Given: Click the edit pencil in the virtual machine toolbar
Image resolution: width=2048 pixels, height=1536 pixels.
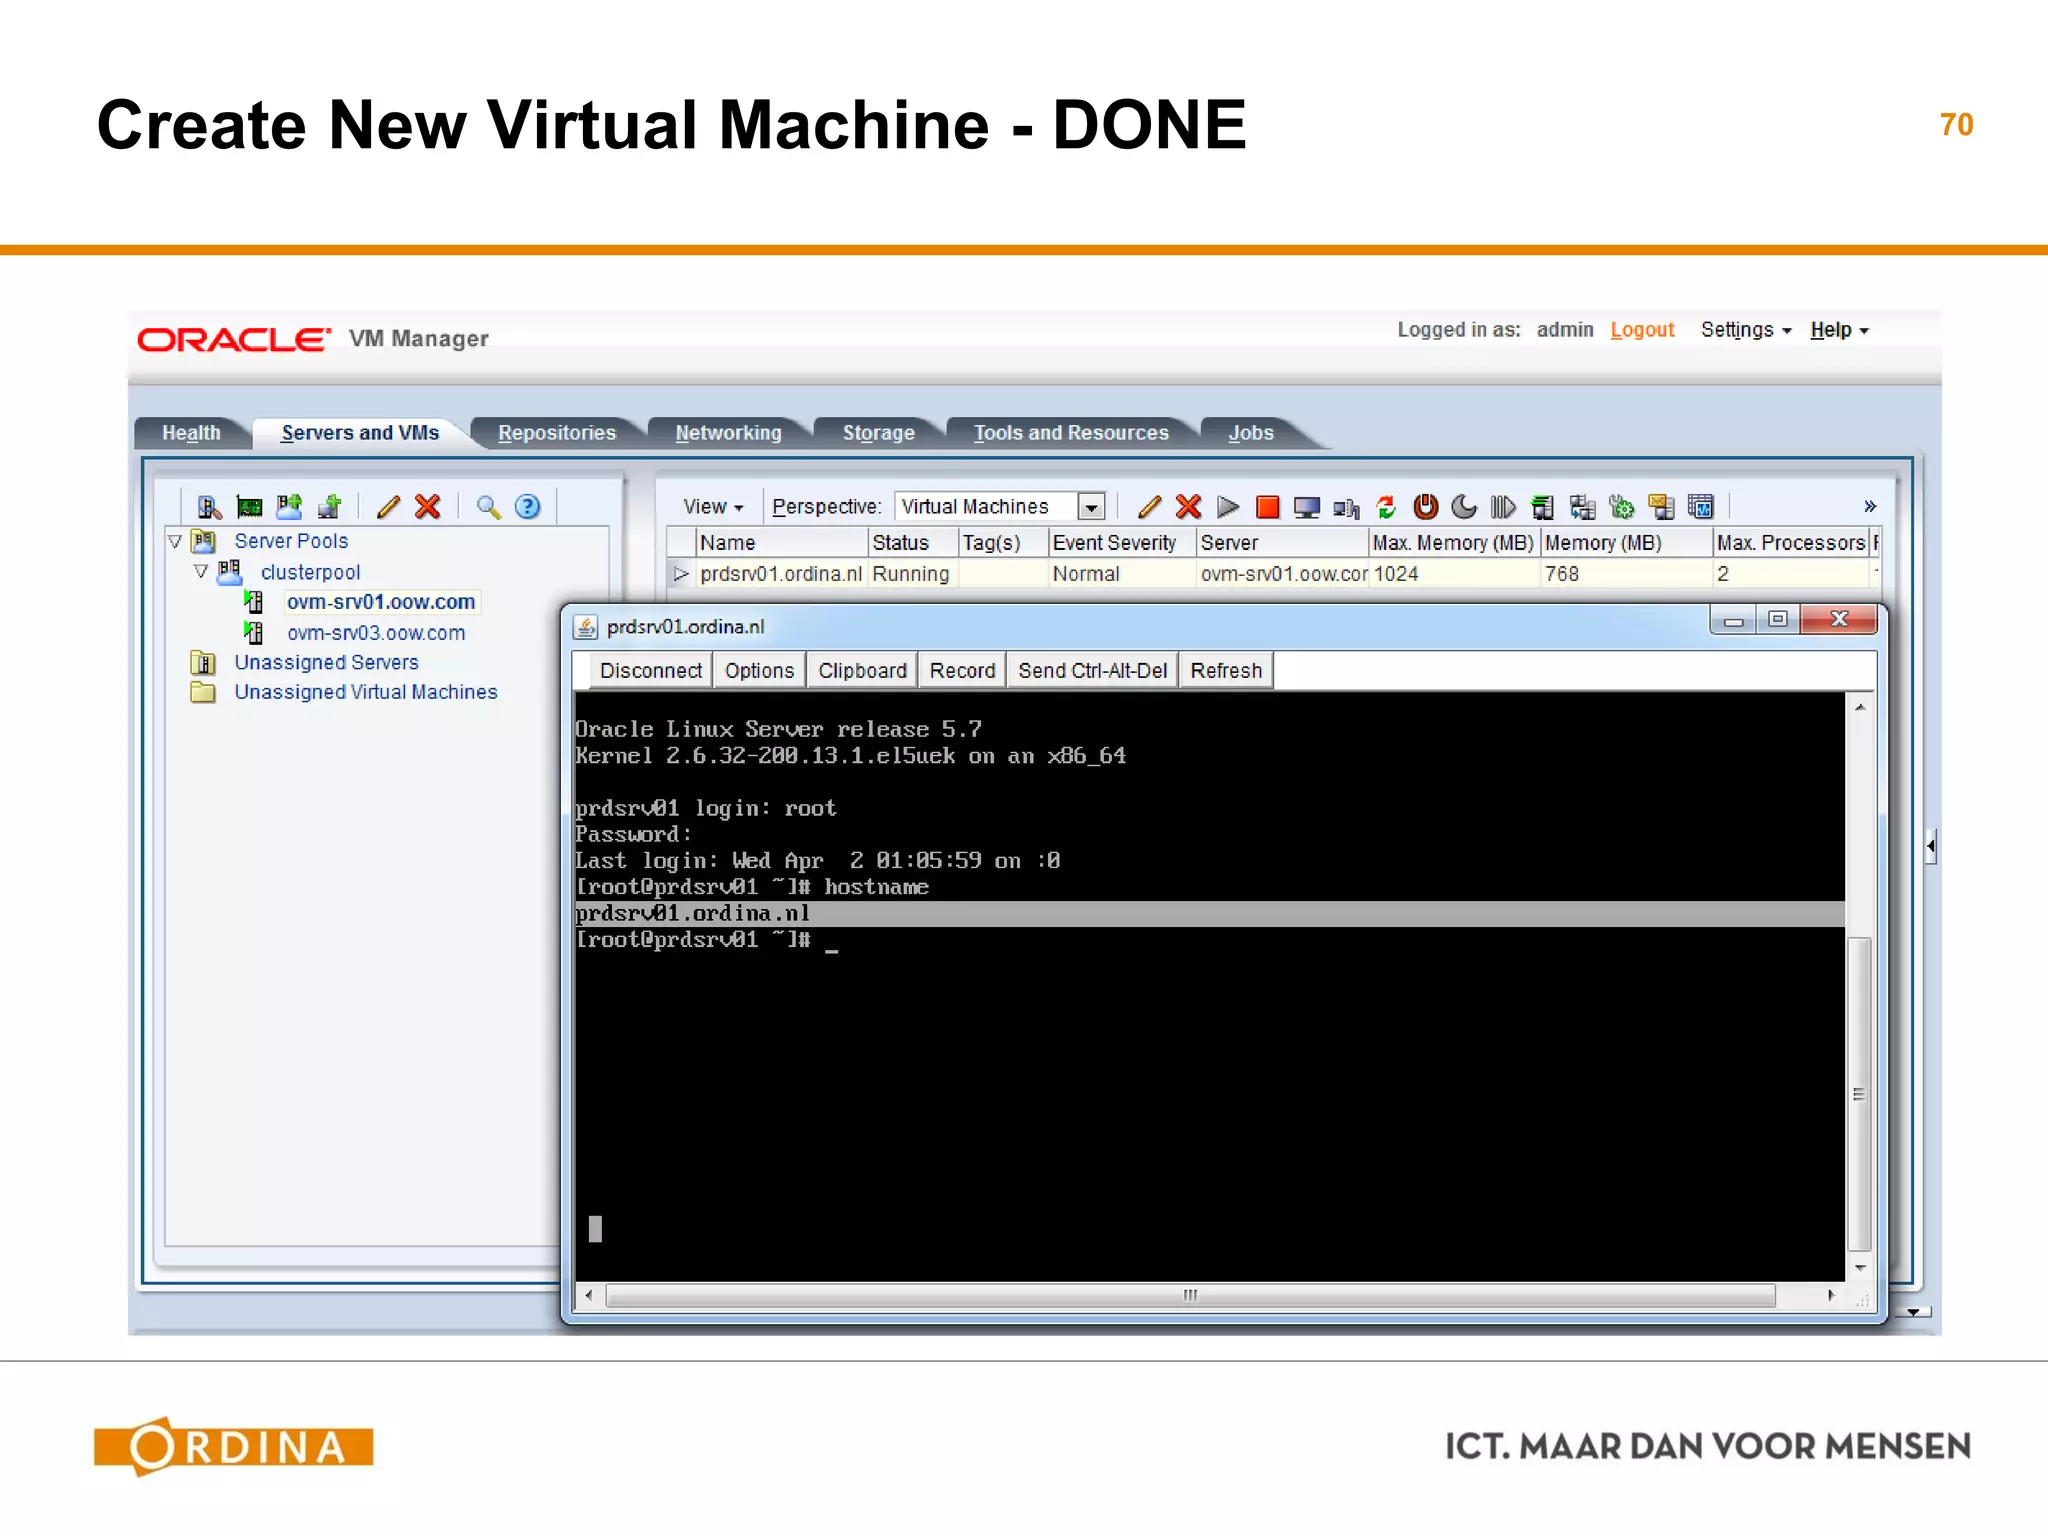Looking at the screenshot, I should point(1149,507).
